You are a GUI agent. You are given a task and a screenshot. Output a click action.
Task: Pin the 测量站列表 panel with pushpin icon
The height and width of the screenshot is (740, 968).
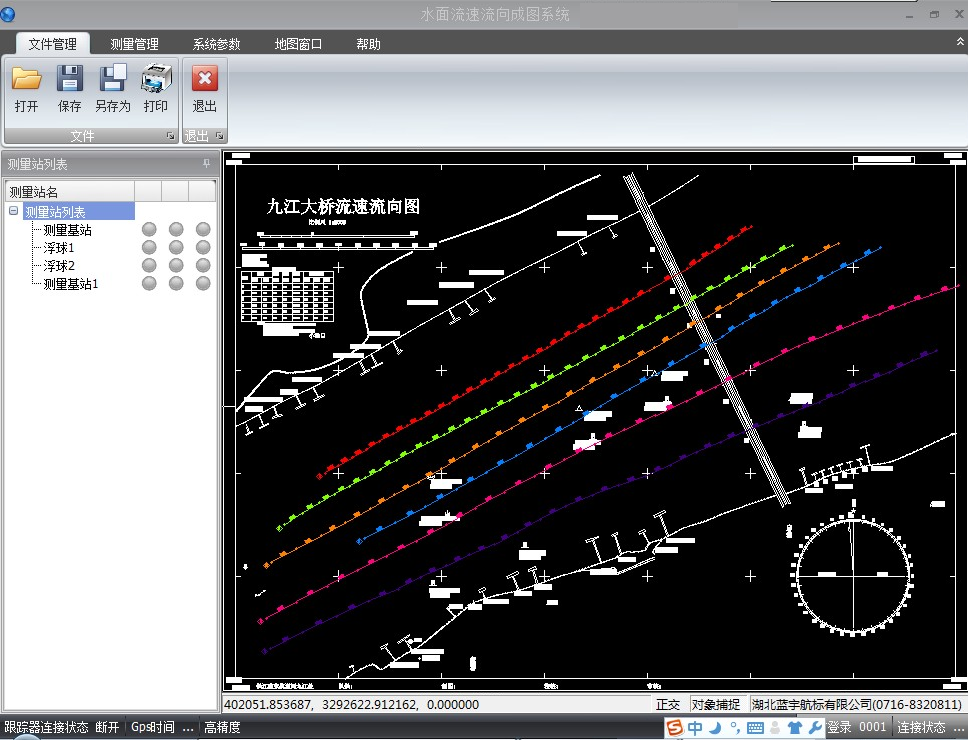pos(206,164)
